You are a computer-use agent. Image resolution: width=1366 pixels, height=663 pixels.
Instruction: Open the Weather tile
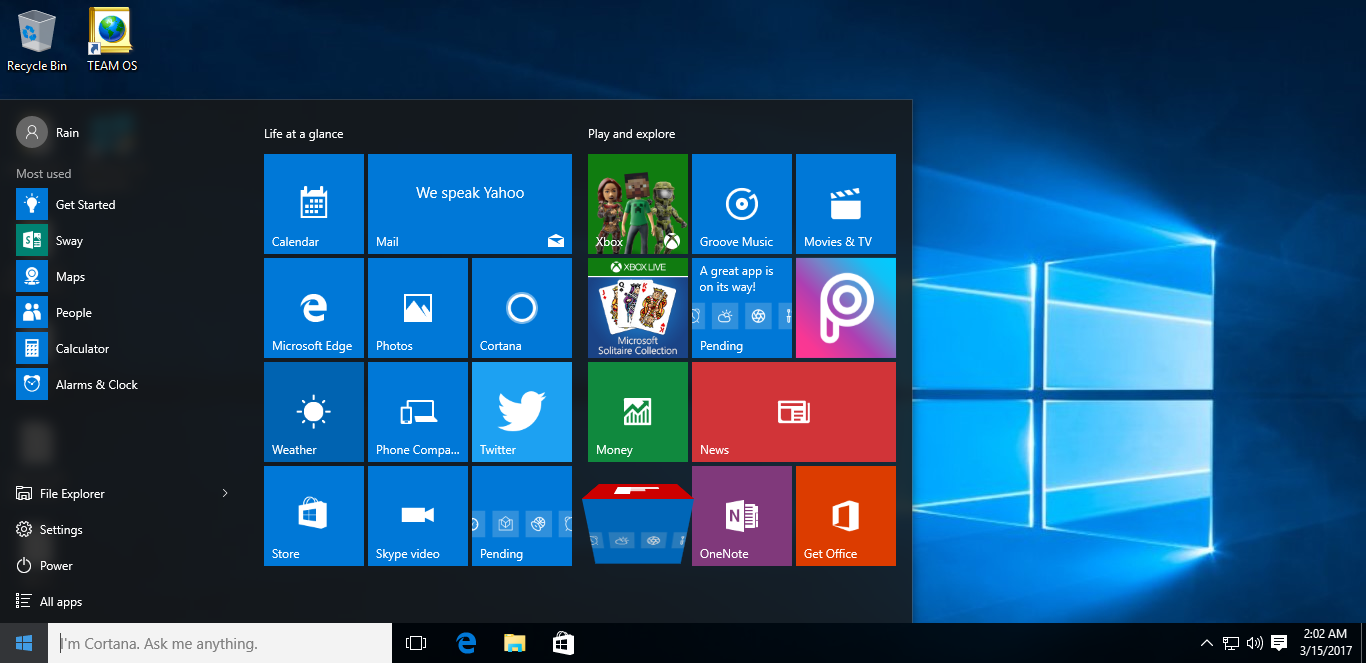[314, 412]
